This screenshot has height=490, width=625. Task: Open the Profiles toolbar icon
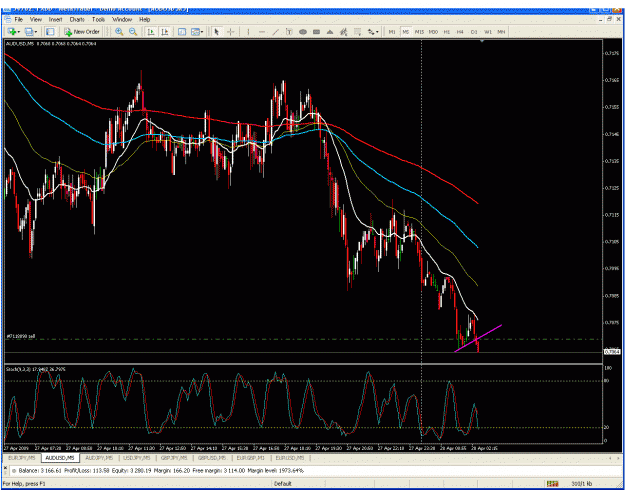click(28, 32)
